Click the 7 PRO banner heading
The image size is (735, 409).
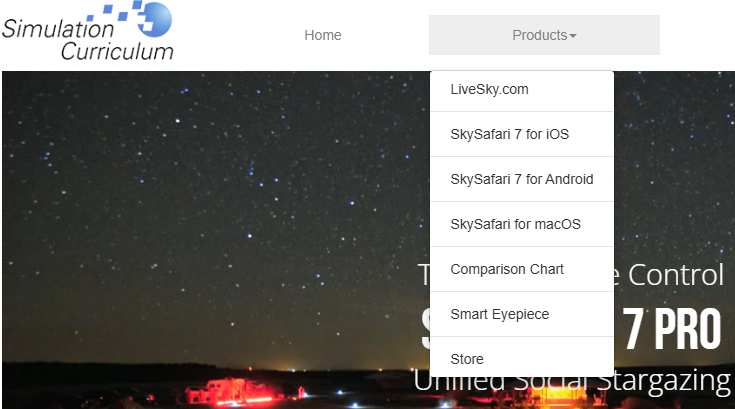click(671, 329)
